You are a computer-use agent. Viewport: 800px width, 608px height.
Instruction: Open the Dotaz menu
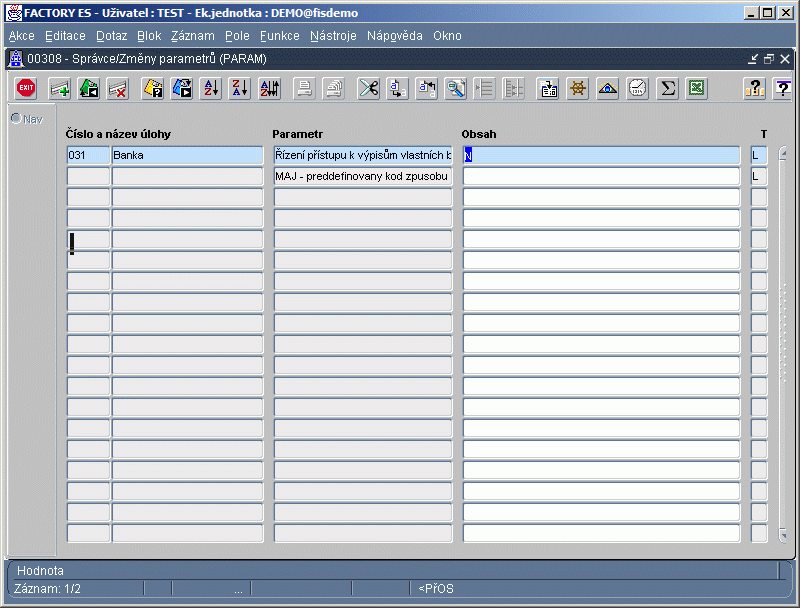click(111, 36)
